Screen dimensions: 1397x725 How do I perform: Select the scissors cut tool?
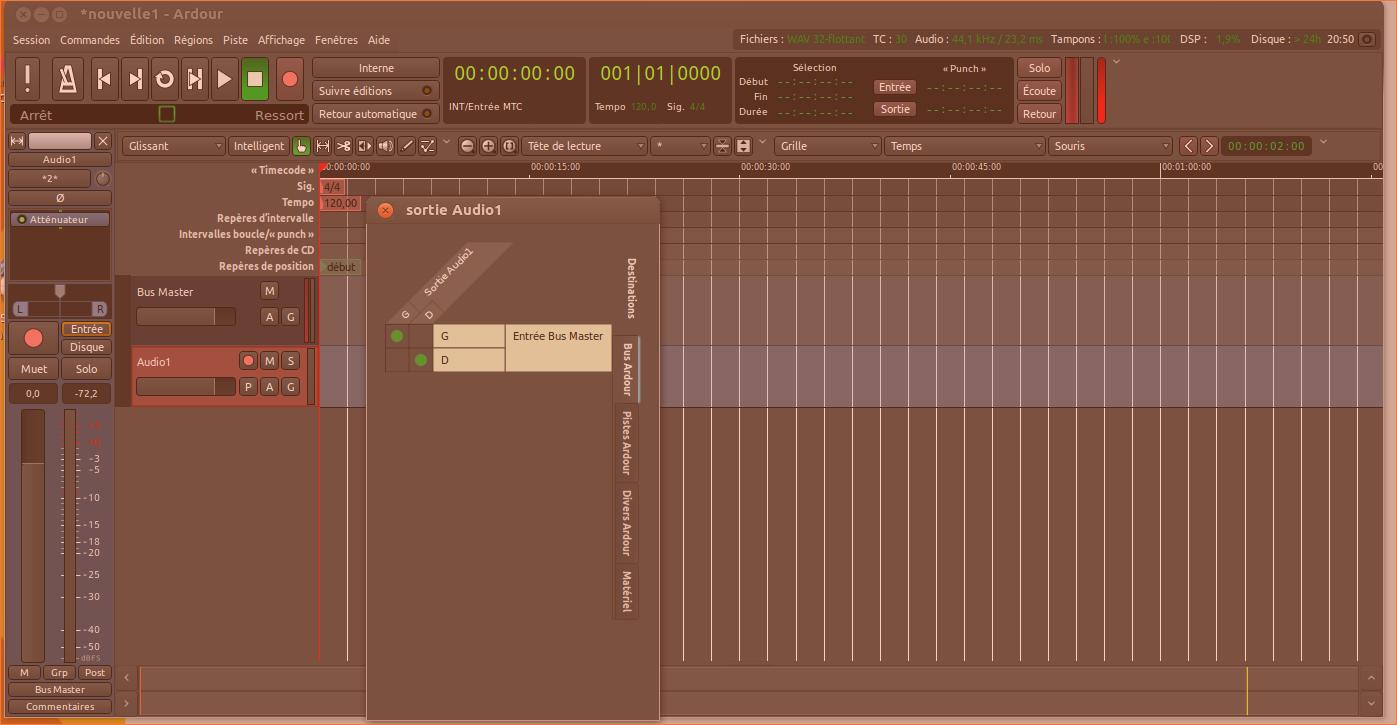[x=344, y=146]
